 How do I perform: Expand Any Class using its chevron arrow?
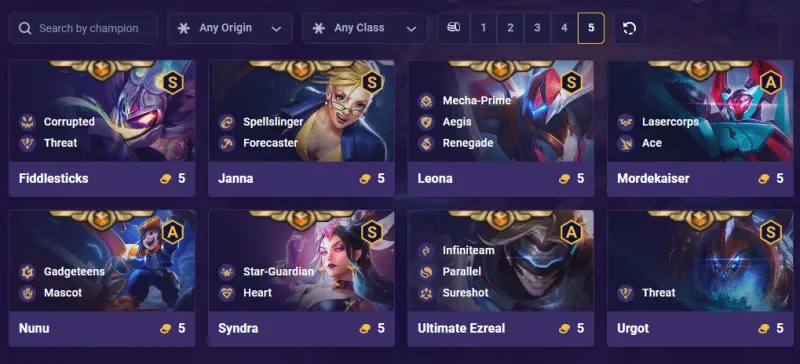coord(411,29)
